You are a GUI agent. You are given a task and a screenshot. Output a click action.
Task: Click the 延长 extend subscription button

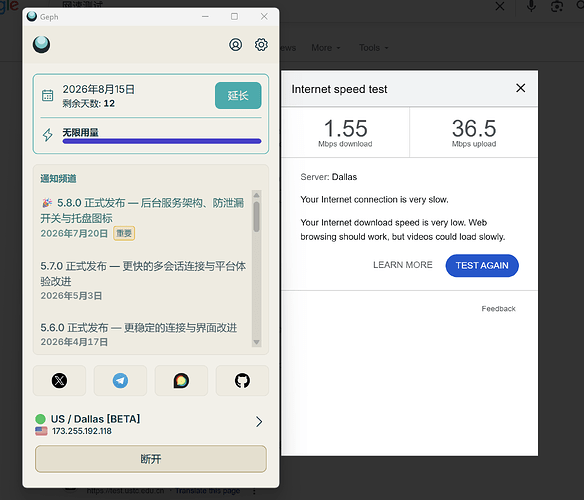click(x=238, y=96)
